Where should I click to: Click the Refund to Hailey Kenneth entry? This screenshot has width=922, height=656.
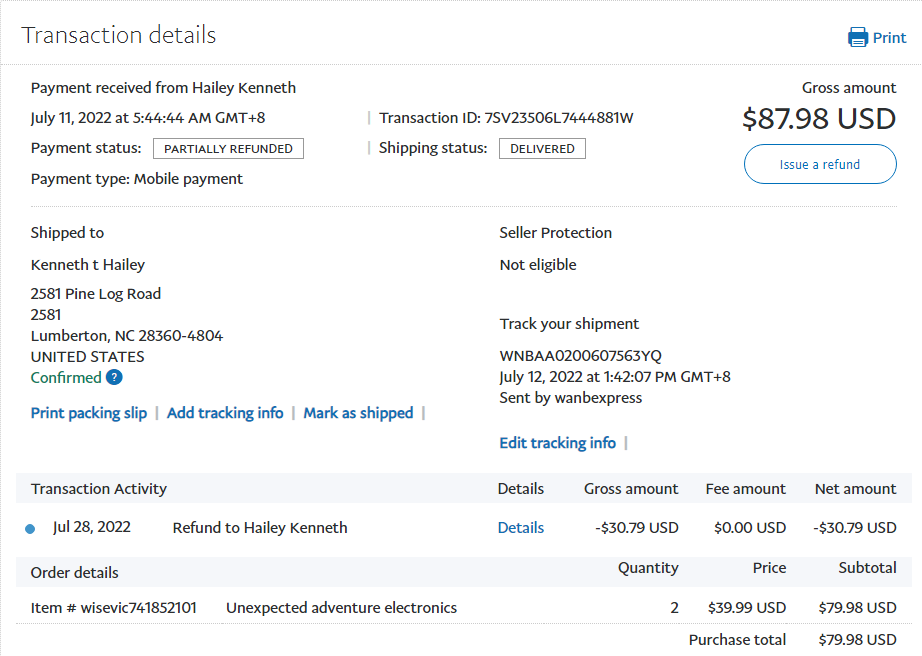tap(260, 528)
